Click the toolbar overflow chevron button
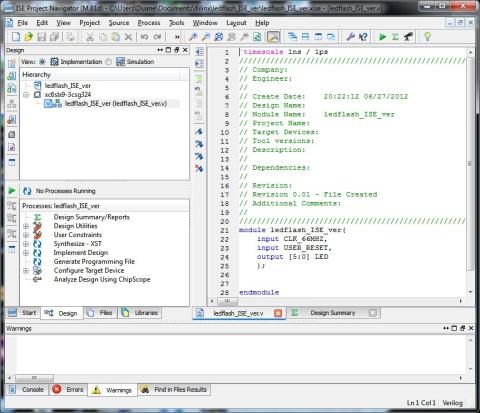 point(177,37)
